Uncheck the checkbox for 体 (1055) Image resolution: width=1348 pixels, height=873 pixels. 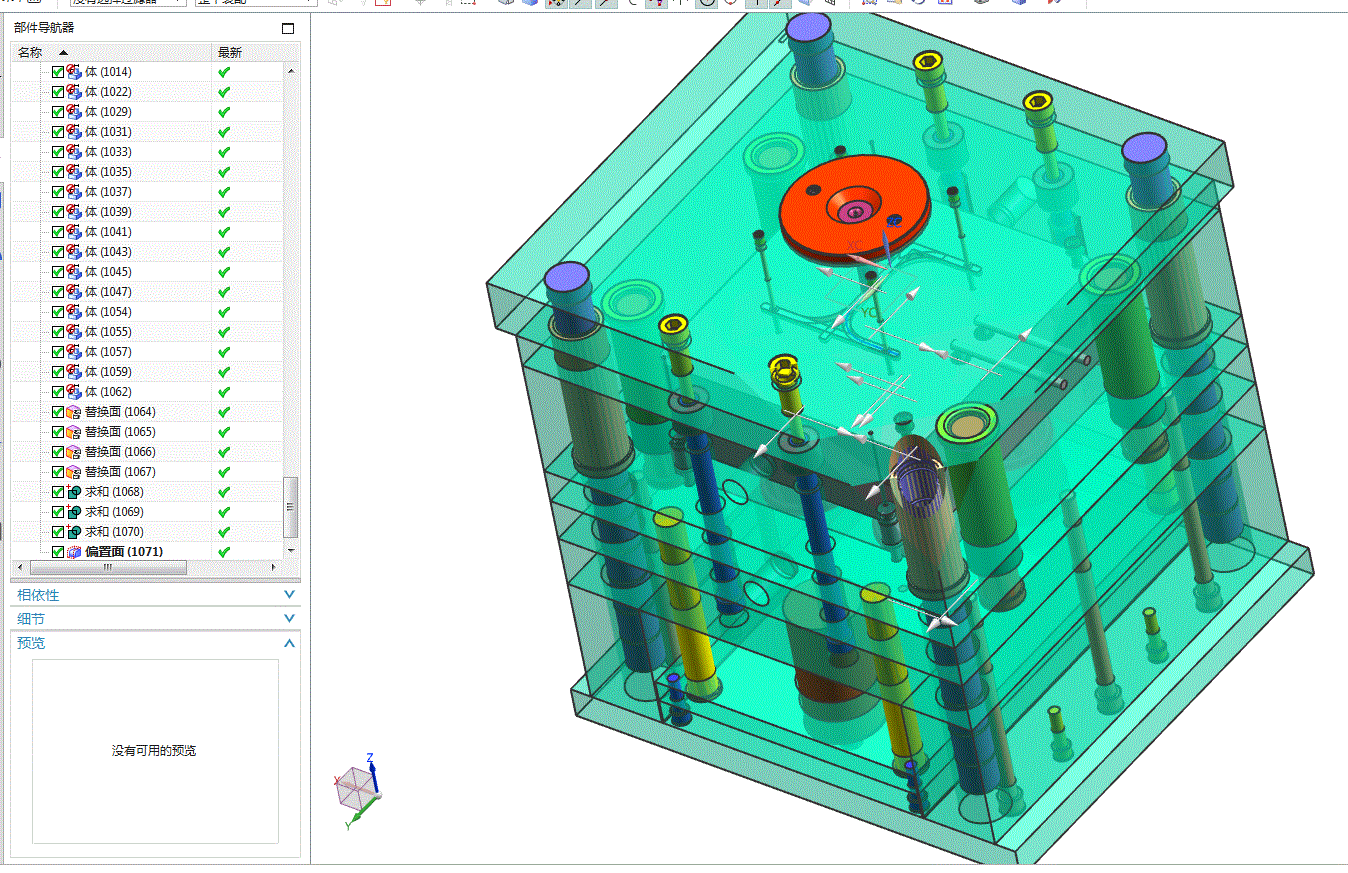[x=58, y=332]
